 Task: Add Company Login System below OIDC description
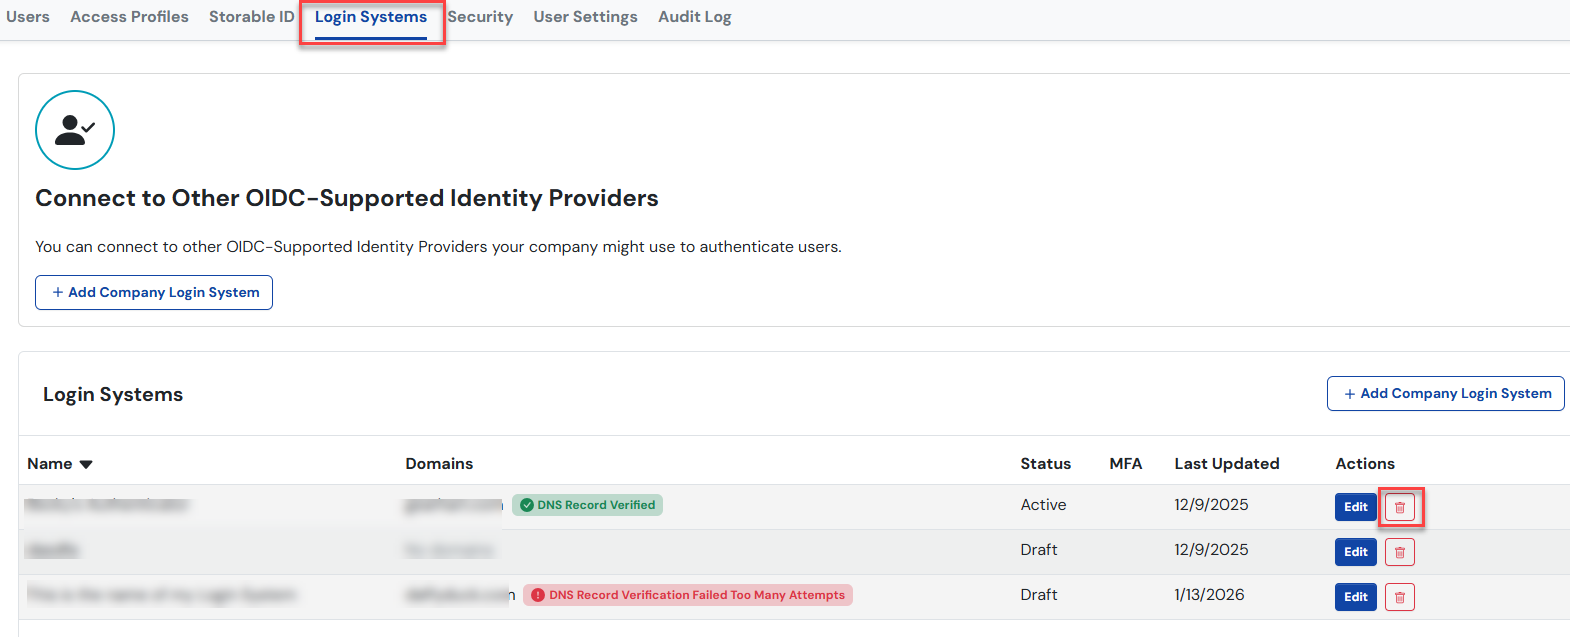tap(154, 292)
